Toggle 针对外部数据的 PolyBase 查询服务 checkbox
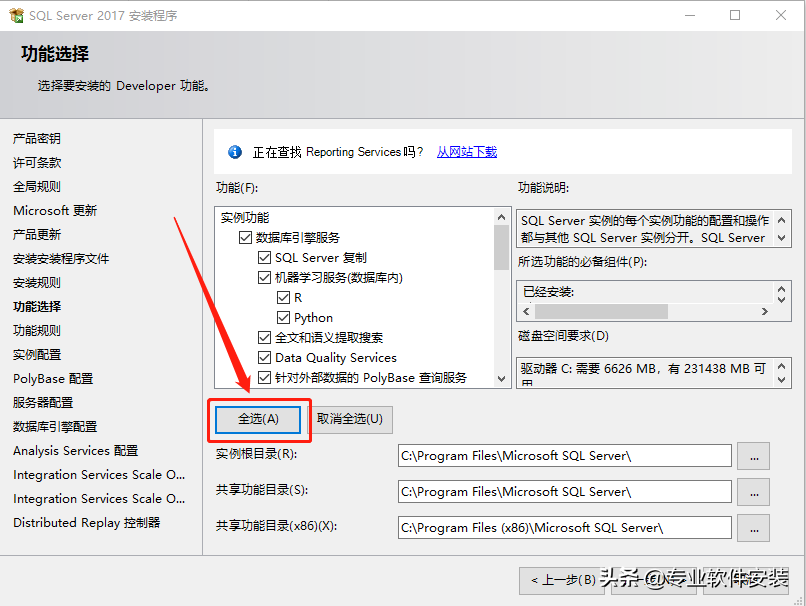The image size is (806, 606). point(264,378)
